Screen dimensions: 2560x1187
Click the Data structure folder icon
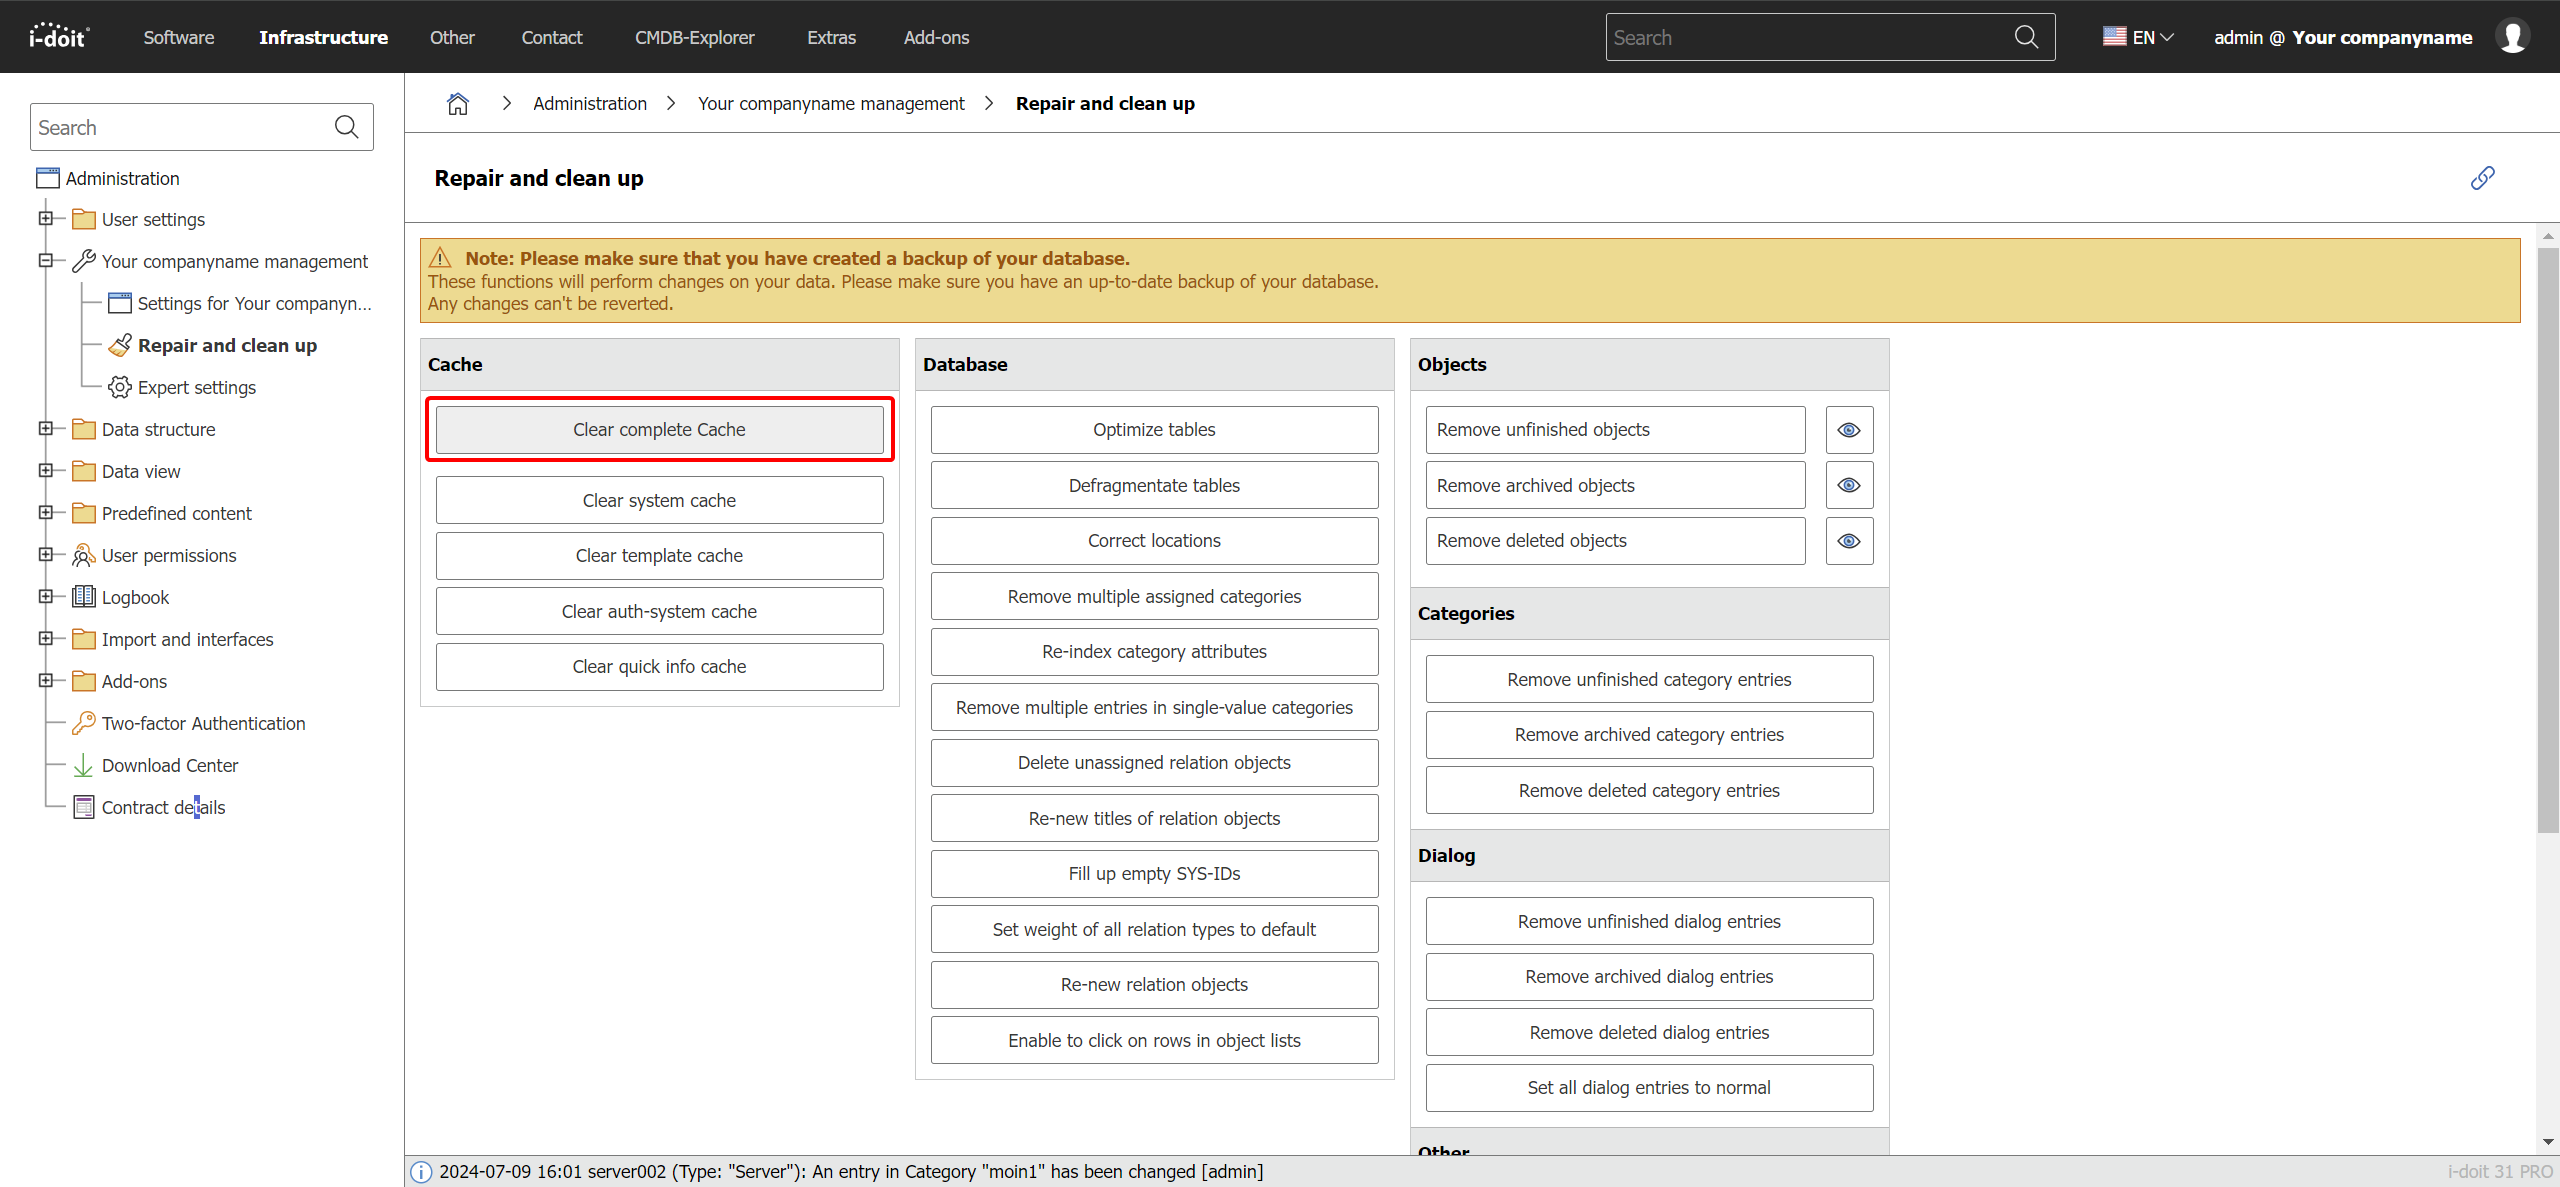point(84,429)
